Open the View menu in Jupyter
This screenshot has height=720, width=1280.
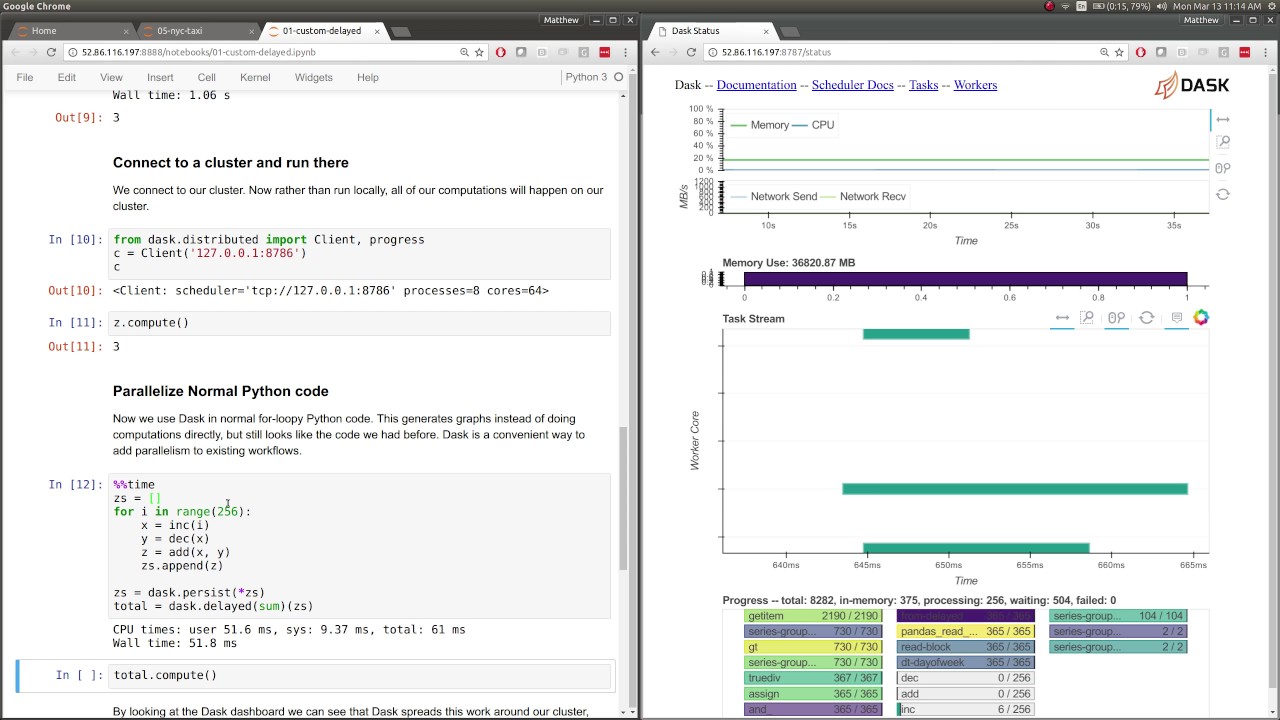(x=111, y=77)
